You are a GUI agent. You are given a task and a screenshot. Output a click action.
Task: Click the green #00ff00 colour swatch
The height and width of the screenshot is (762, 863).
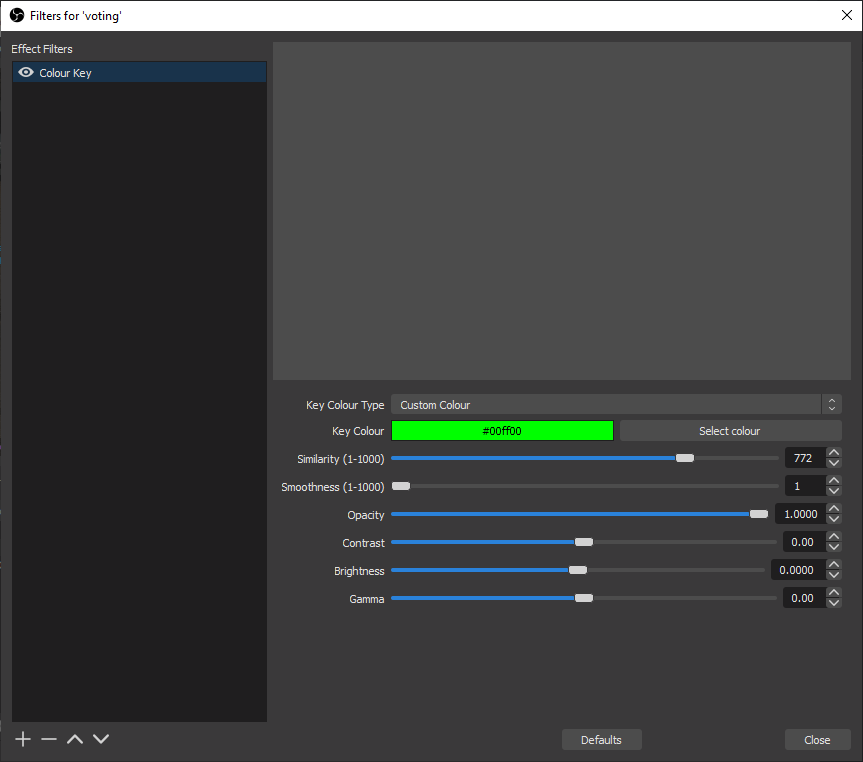point(502,430)
